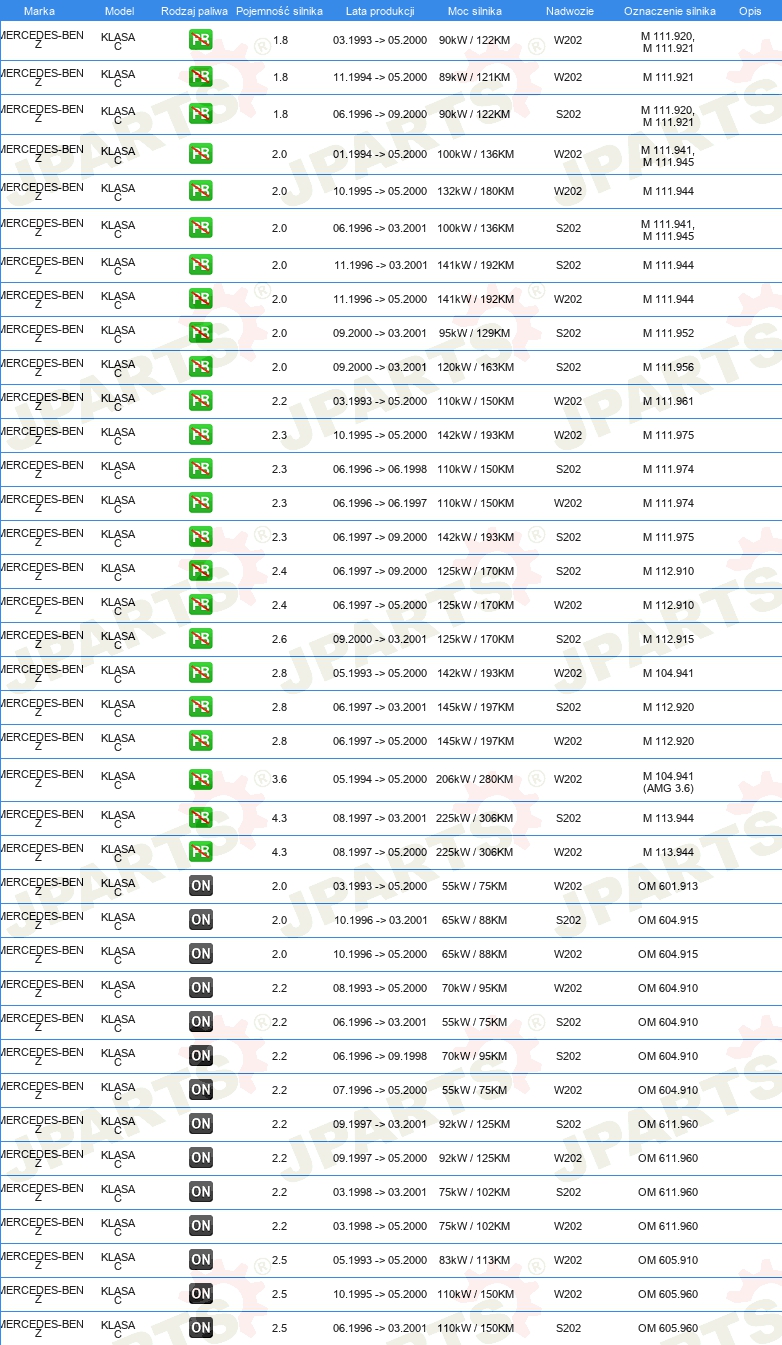Select the PB fuel icon for 95kW / 129KM
The height and width of the screenshot is (1345, 782).
(201, 333)
